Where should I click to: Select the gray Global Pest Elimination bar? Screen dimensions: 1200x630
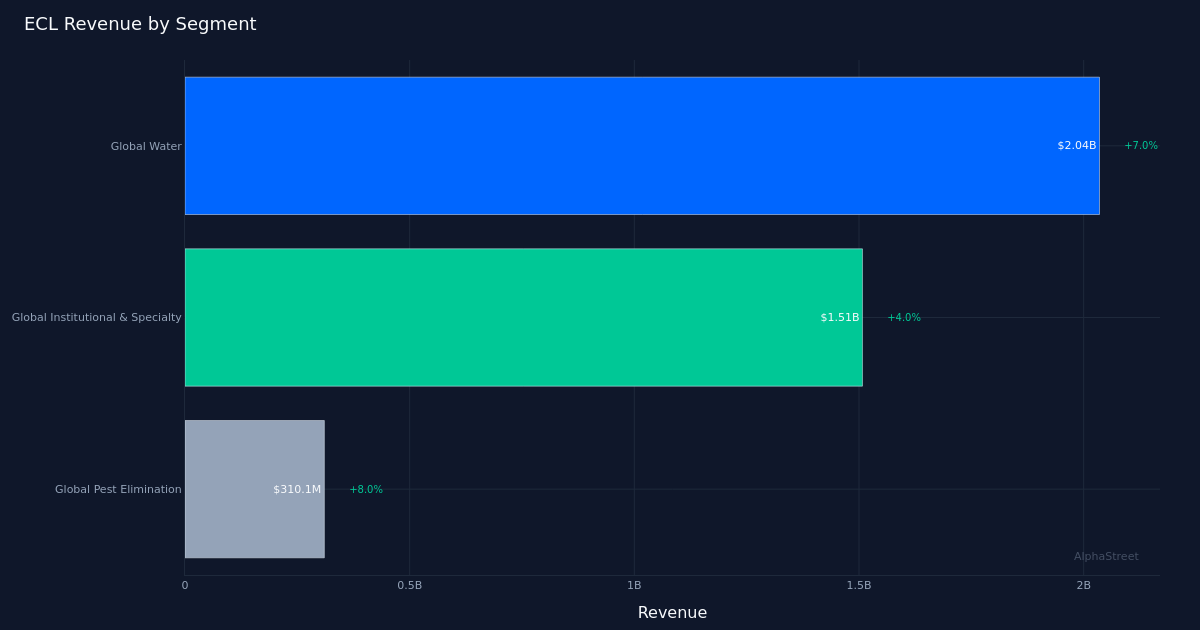click(x=255, y=488)
